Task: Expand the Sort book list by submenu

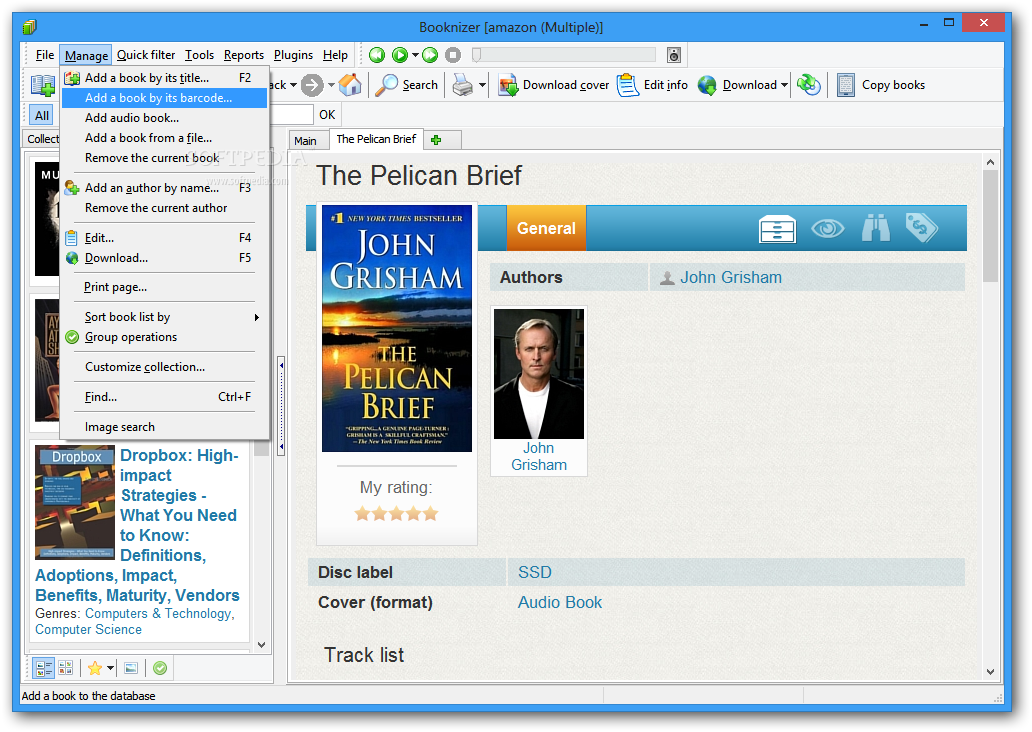Action: [x=164, y=317]
